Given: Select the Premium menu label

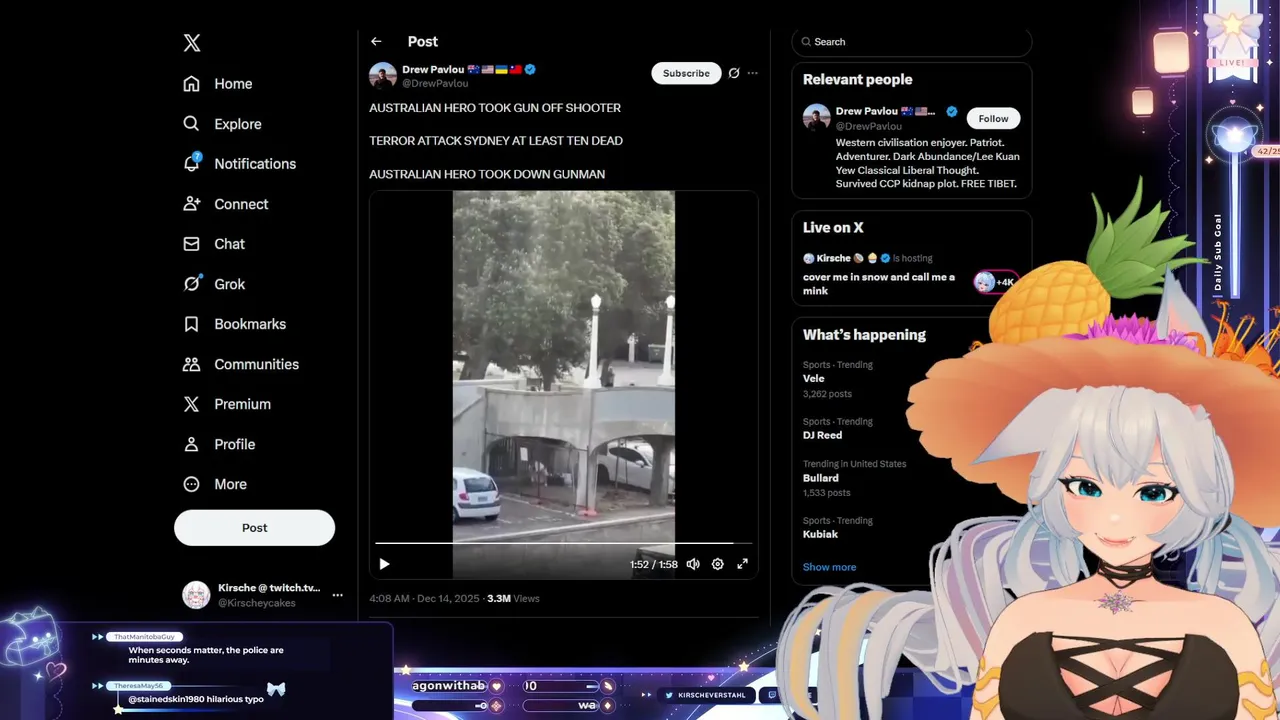Looking at the screenshot, I should [242, 404].
